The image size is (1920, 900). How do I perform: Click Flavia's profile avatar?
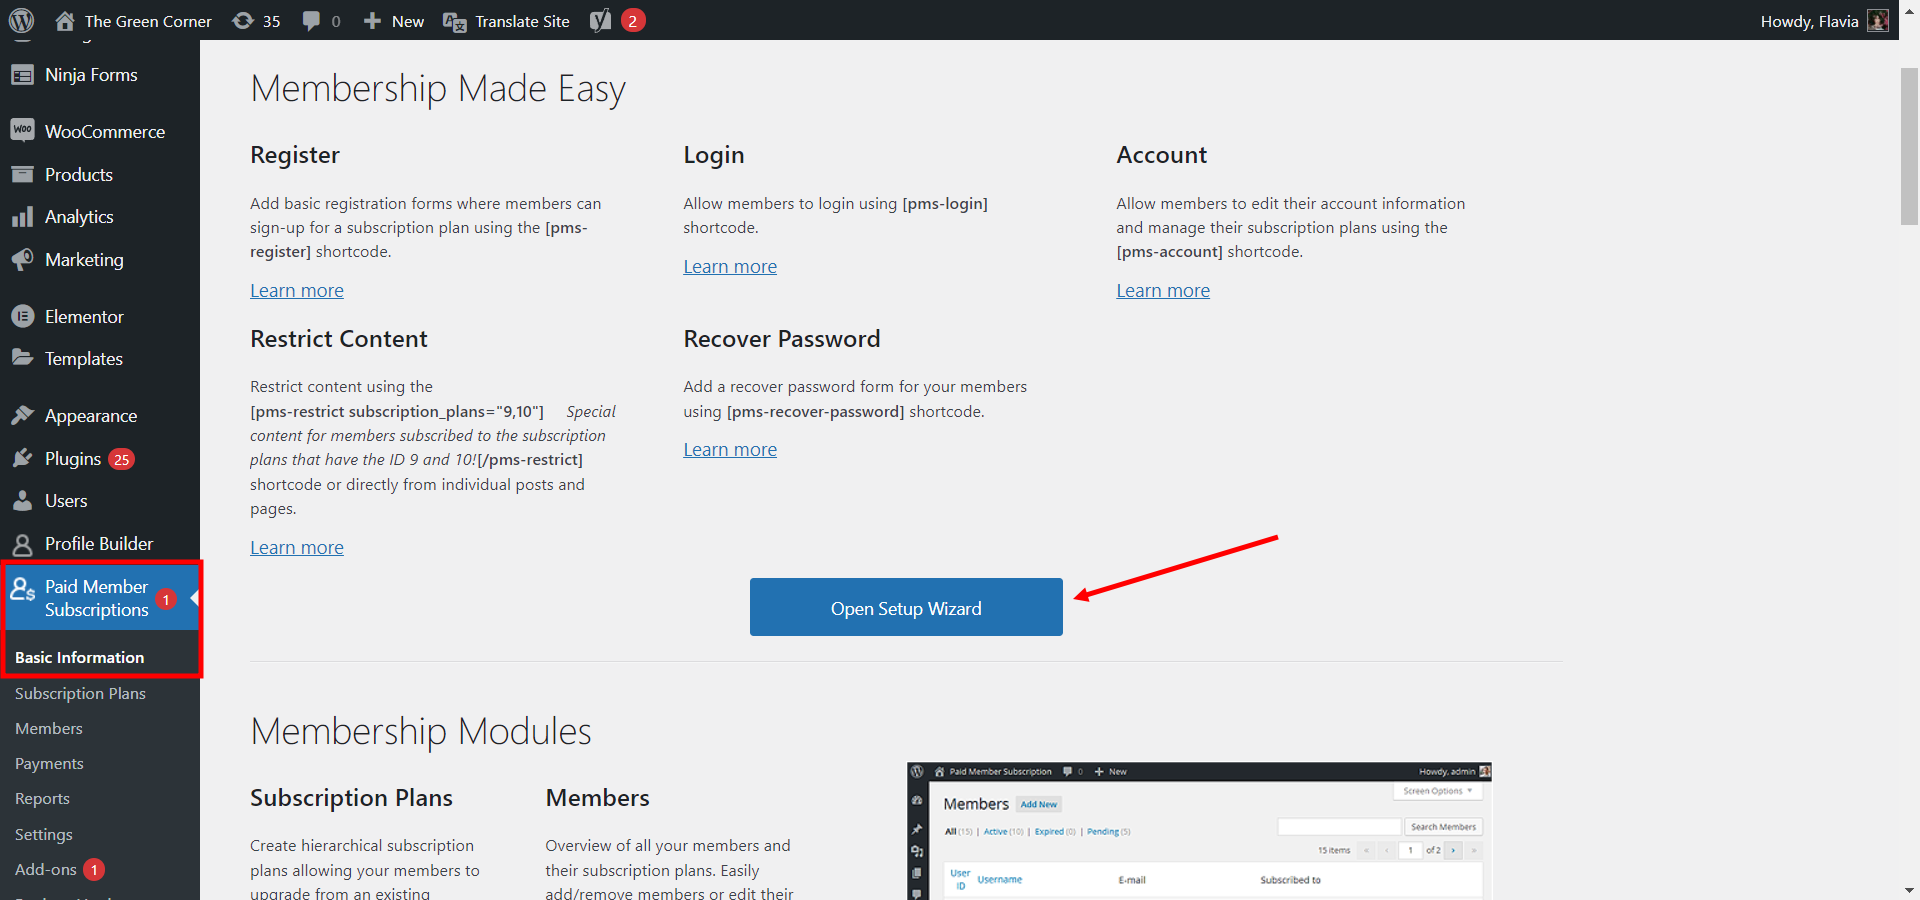1878,21
